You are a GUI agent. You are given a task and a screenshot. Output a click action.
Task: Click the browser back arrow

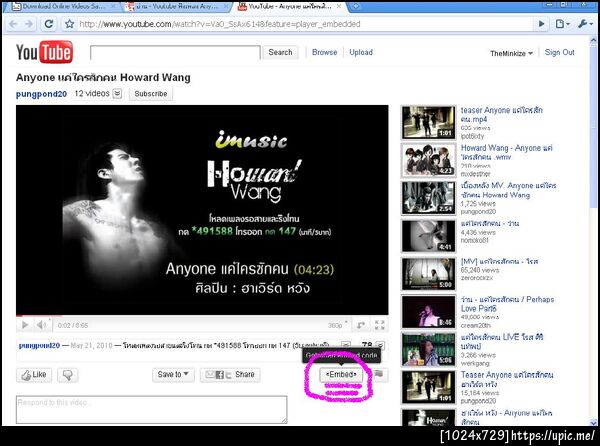pos(13,24)
